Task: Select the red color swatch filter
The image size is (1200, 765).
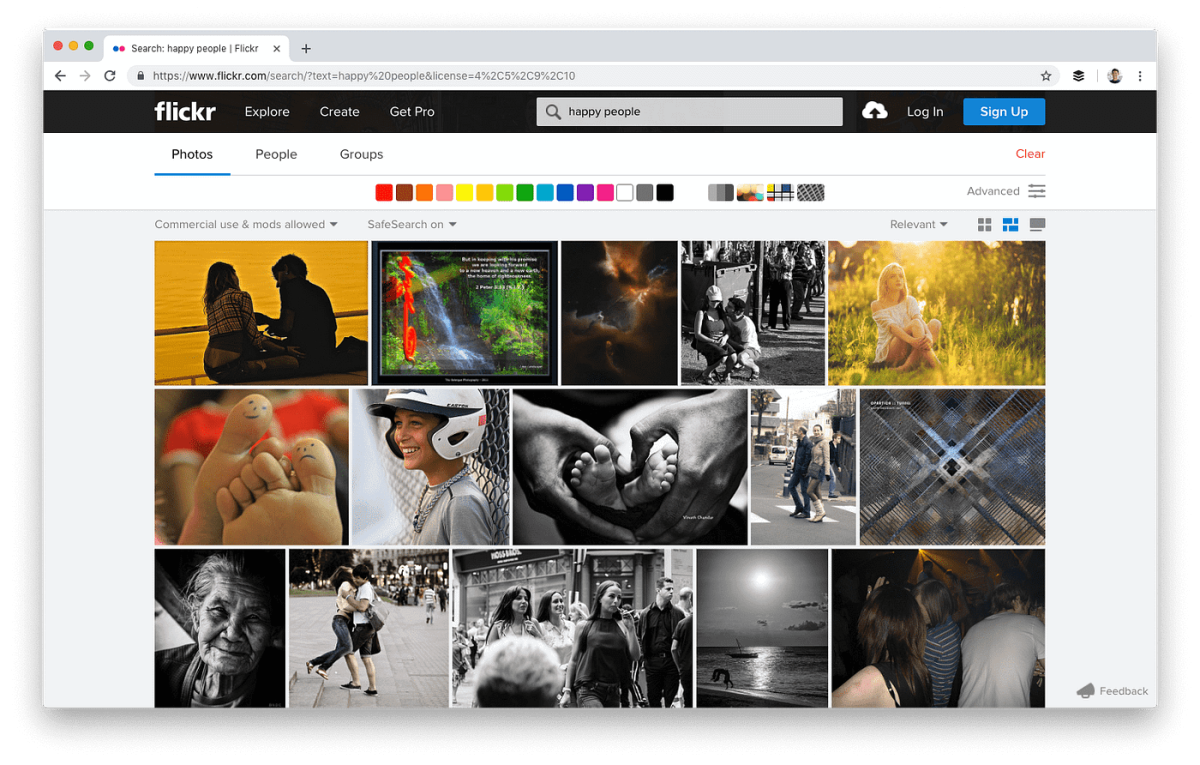Action: click(x=384, y=193)
